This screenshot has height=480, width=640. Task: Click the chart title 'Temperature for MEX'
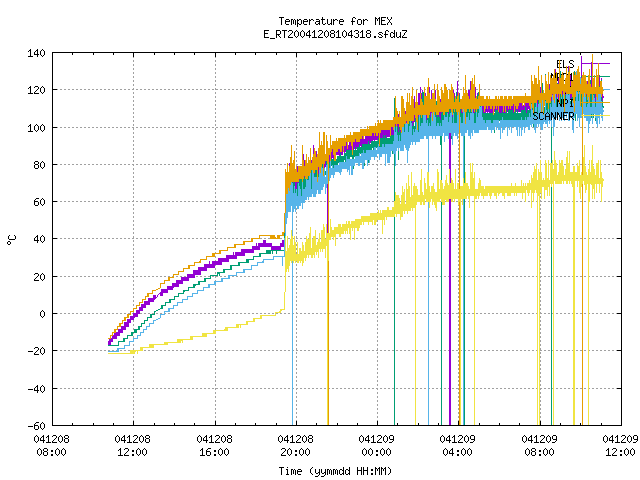click(x=335, y=21)
